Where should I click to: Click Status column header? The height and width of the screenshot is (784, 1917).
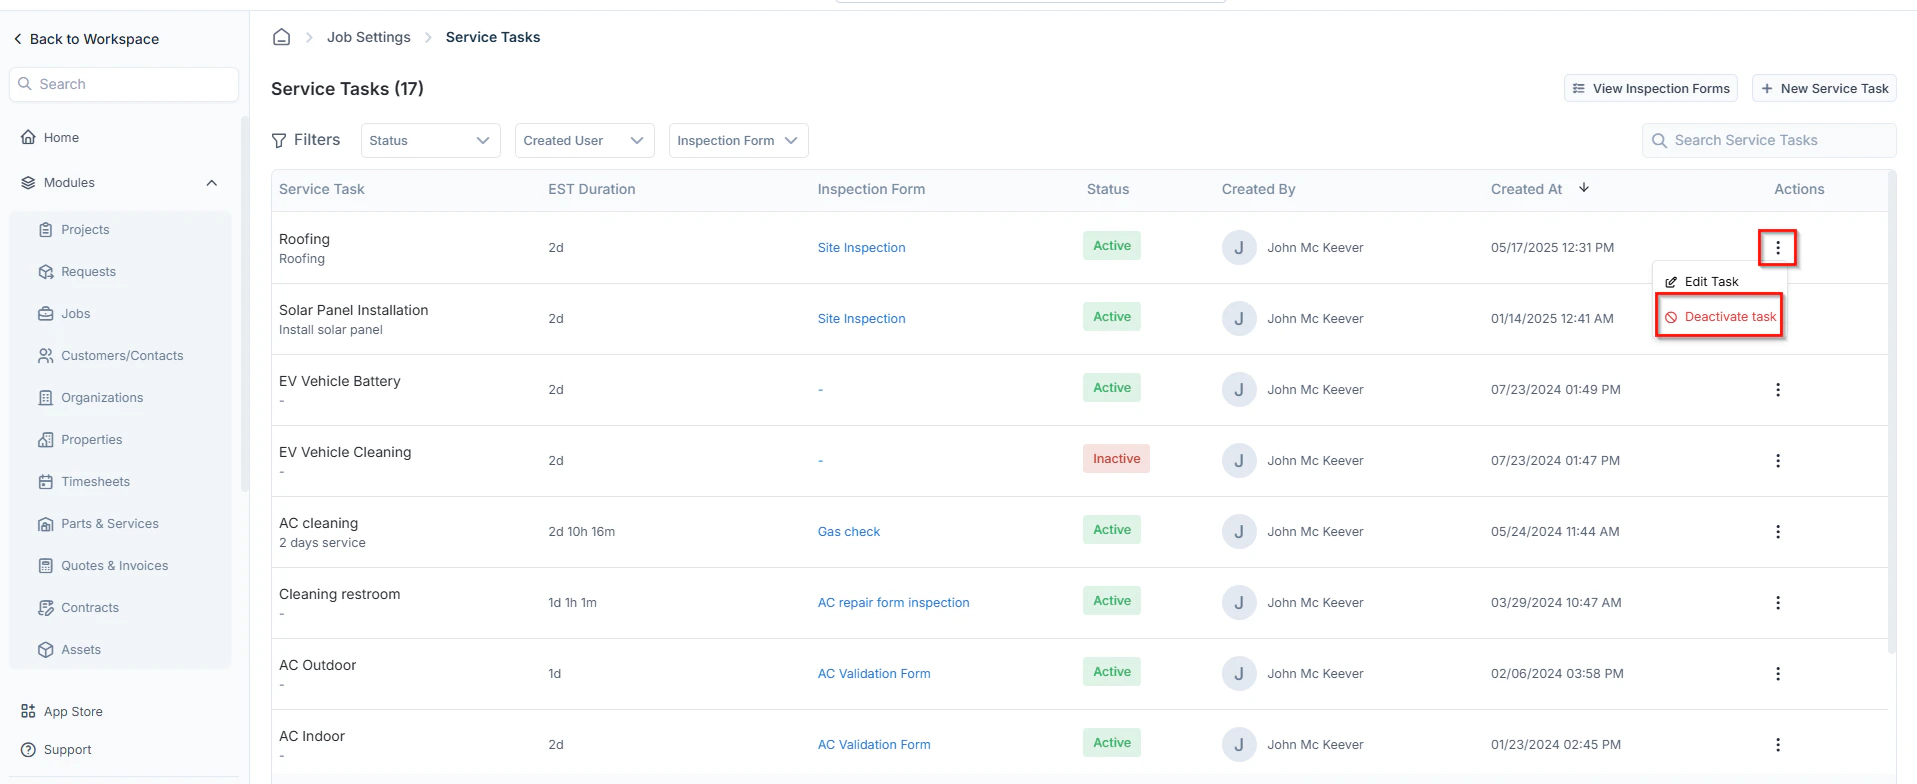[x=1108, y=189]
